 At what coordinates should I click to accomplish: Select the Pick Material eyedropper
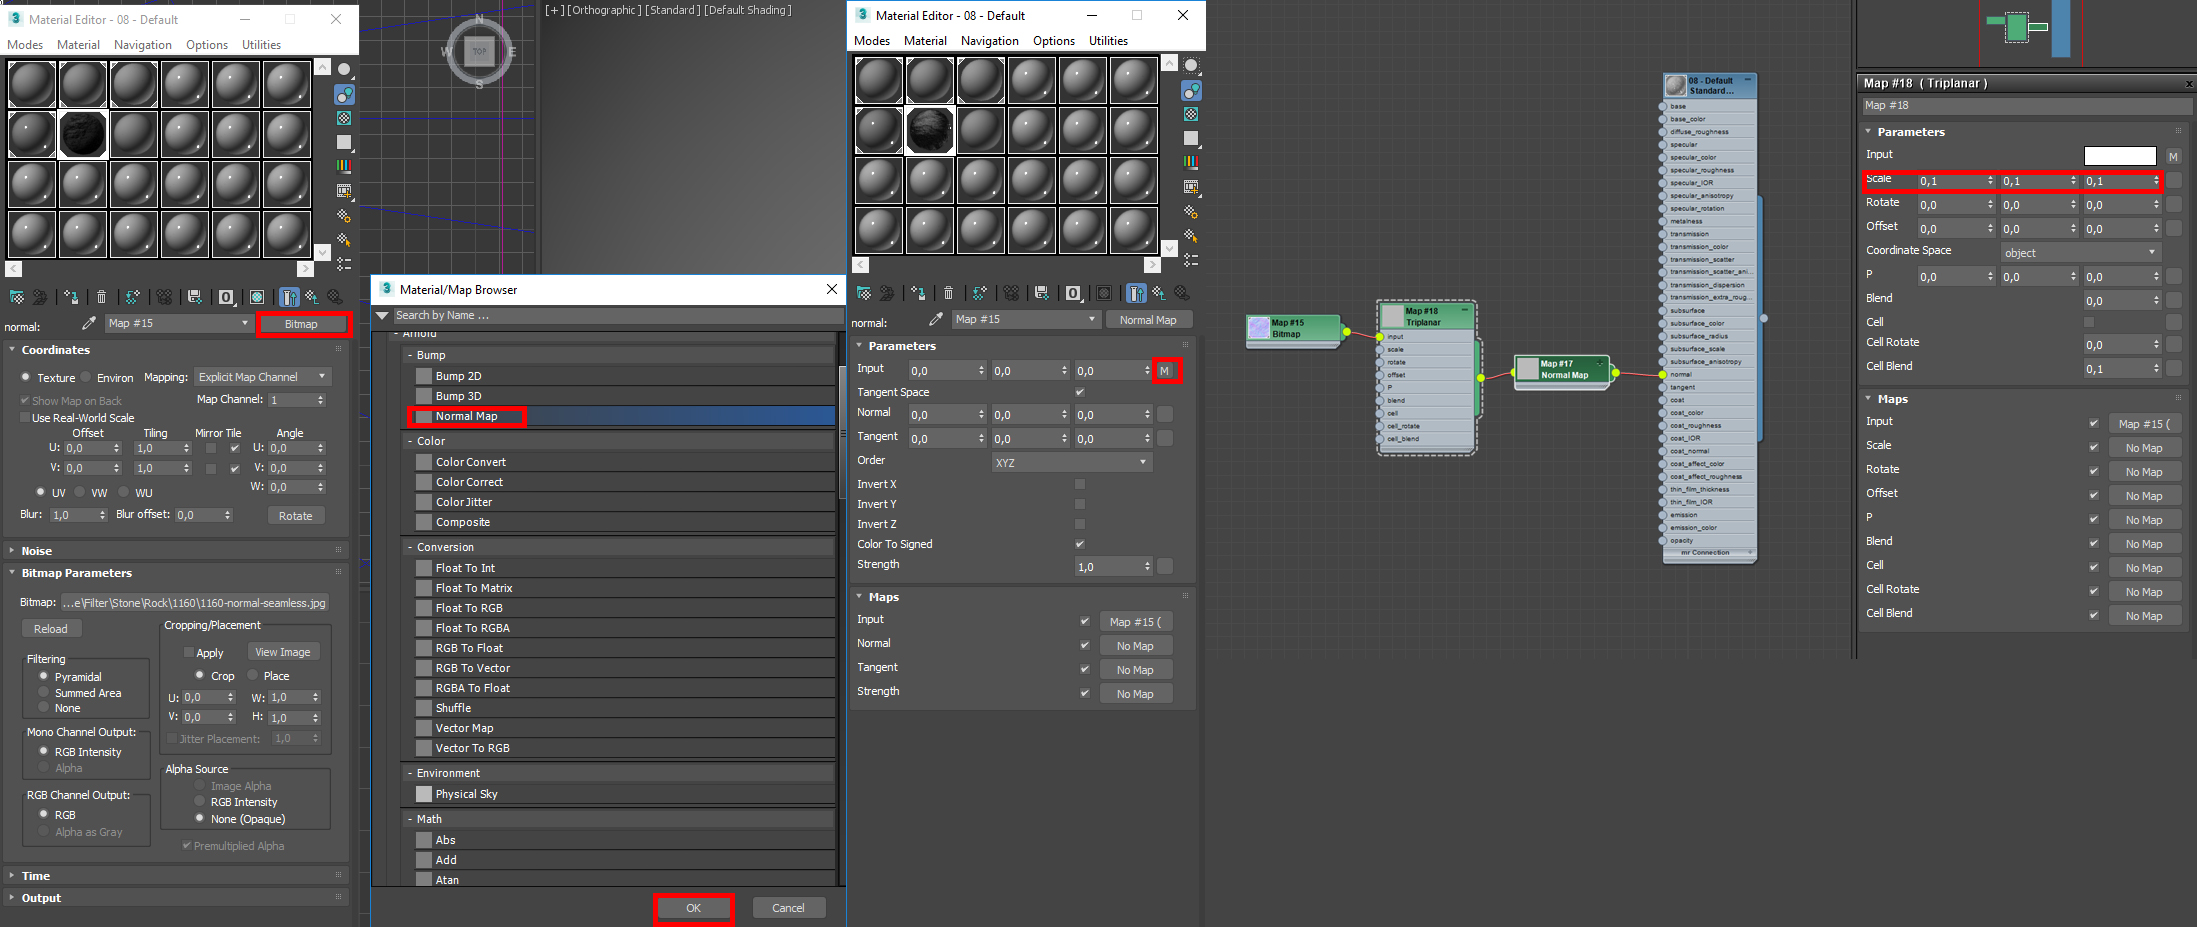tap(89, 322)
